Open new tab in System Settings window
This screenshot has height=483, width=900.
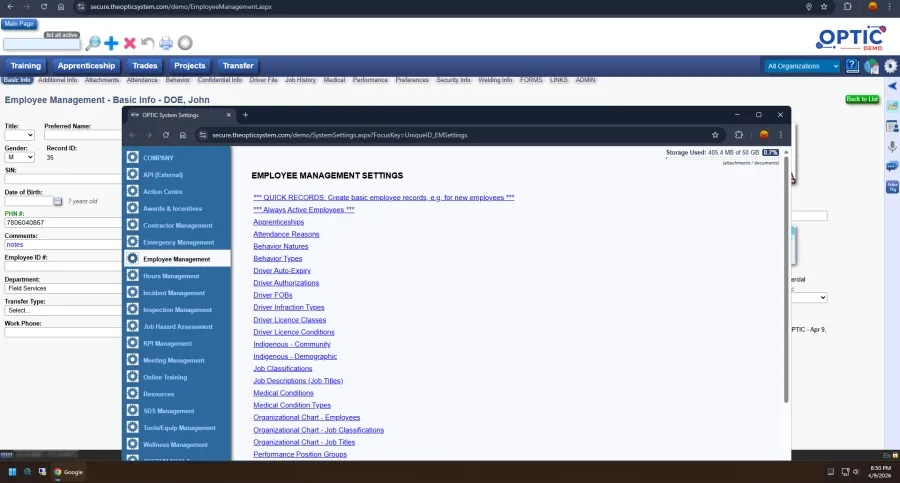coord(245,115)
